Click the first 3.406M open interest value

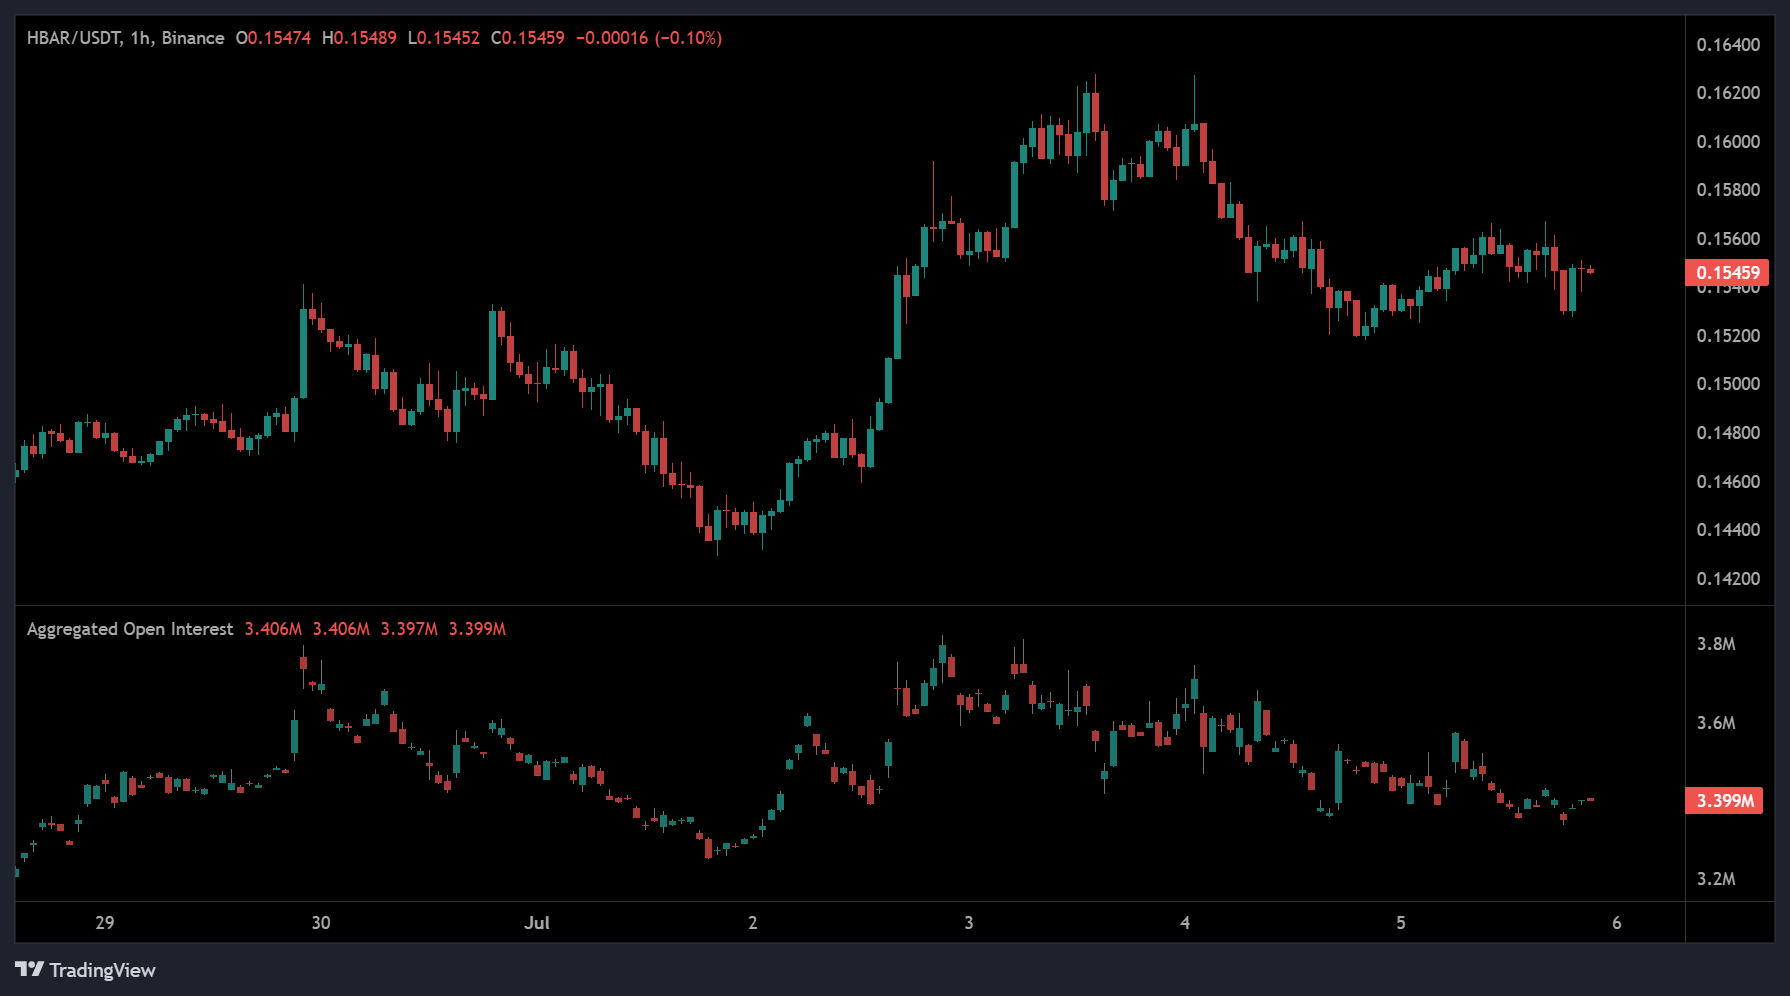coord(273,629)
